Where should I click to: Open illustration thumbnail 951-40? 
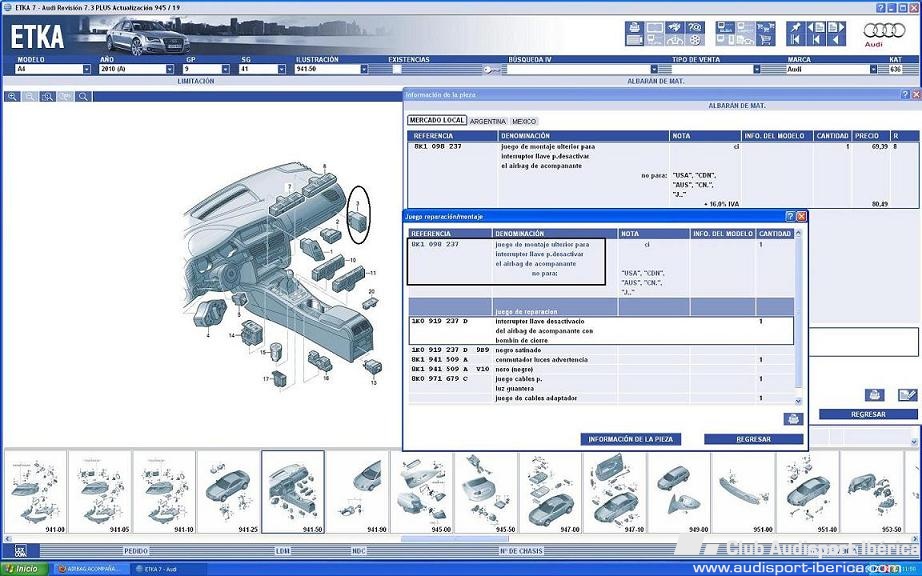[x=808, y=493]
